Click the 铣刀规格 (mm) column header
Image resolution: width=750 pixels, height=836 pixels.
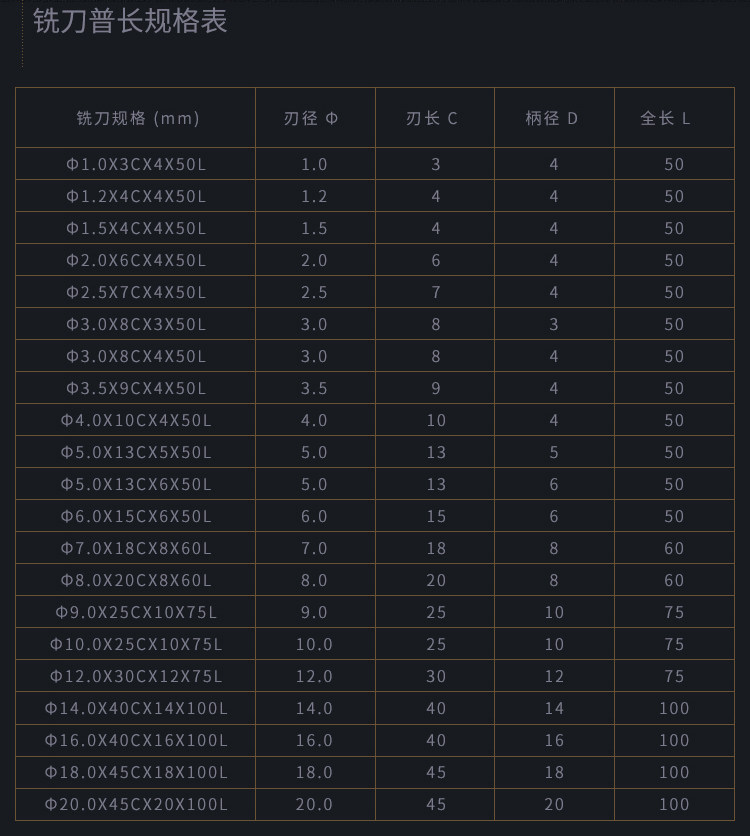138,118
